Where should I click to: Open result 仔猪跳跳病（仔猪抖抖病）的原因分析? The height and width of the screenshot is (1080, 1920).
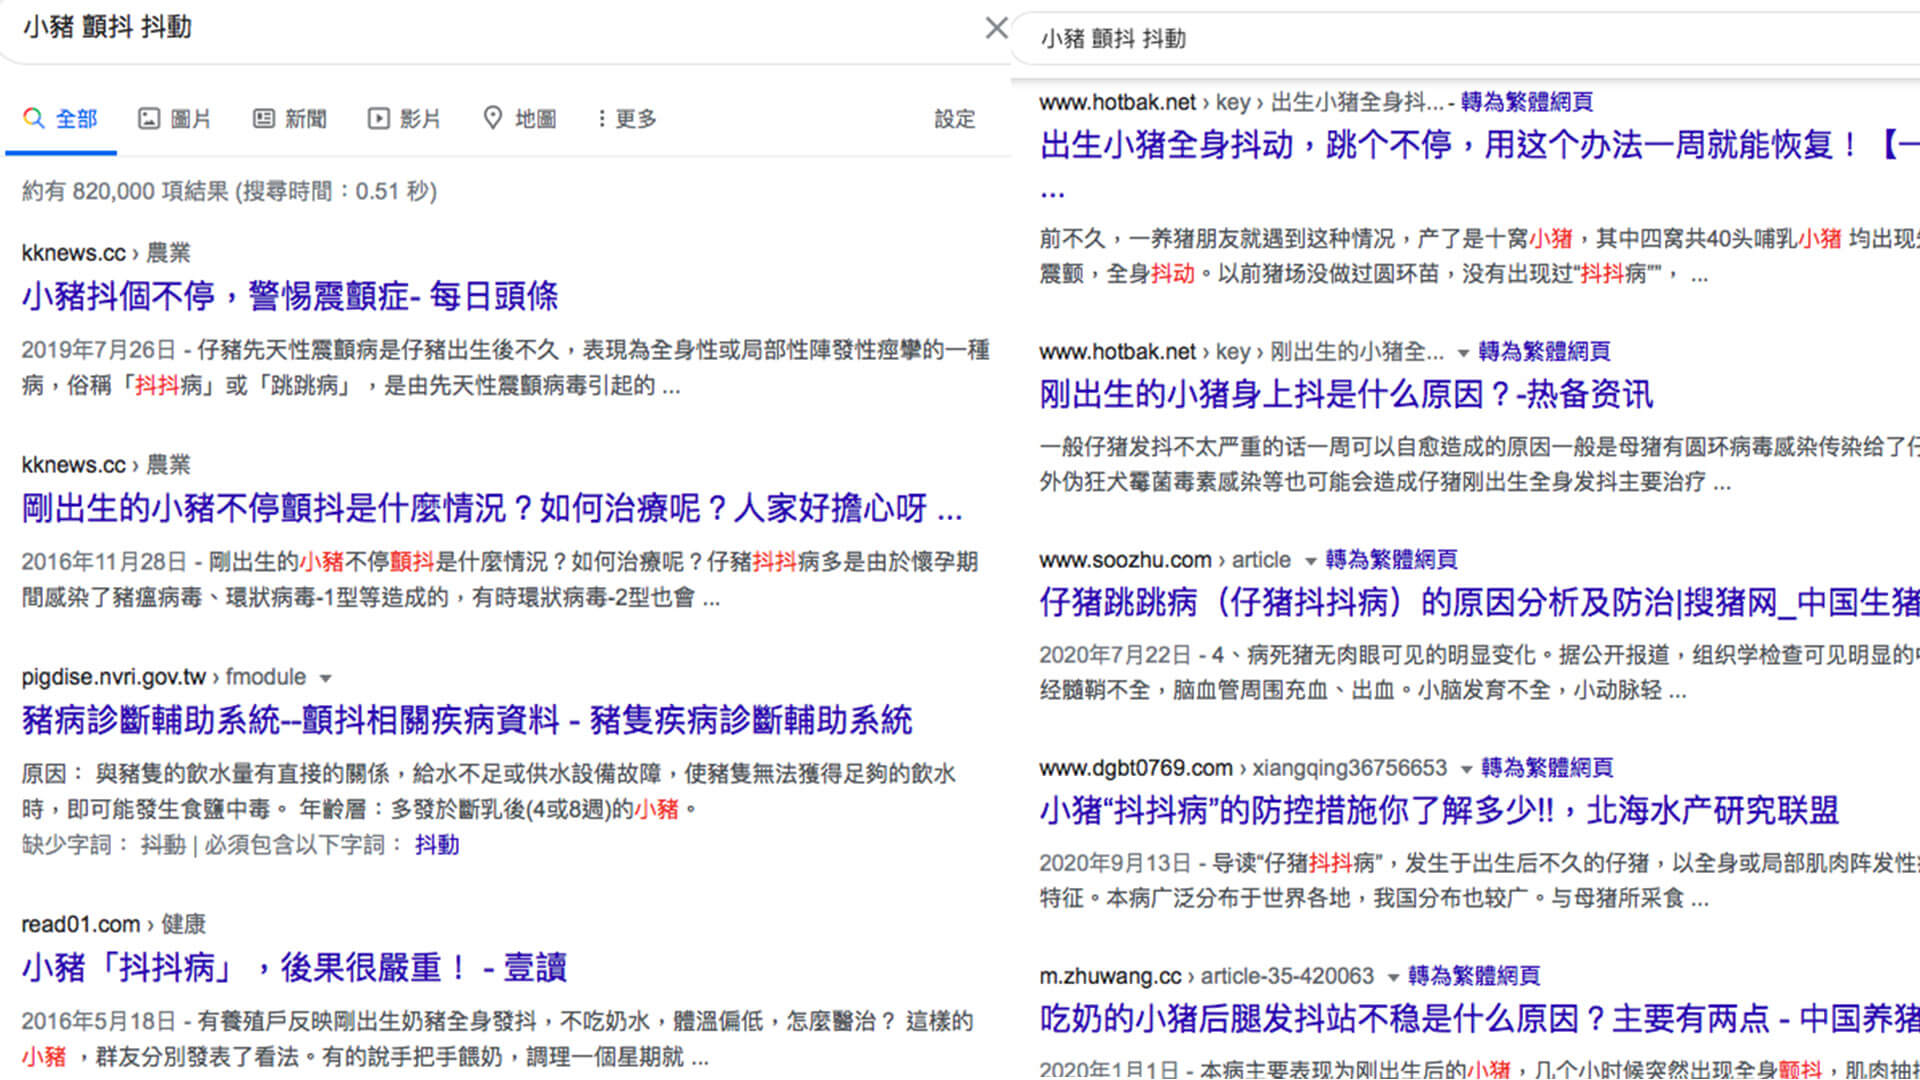pos(1479,602)
